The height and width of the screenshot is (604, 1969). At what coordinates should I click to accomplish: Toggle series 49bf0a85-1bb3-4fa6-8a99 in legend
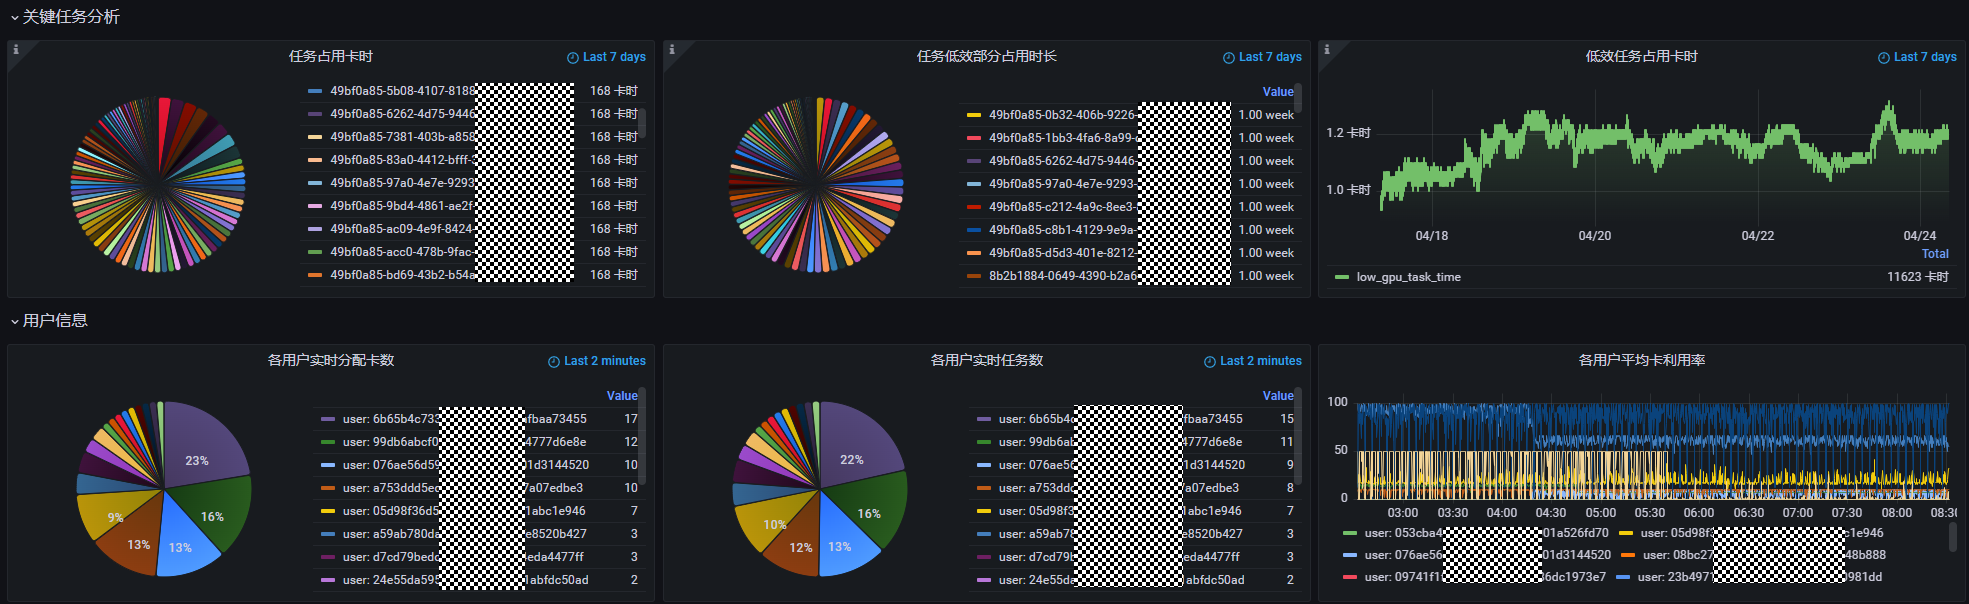[x=1062, y=138]
